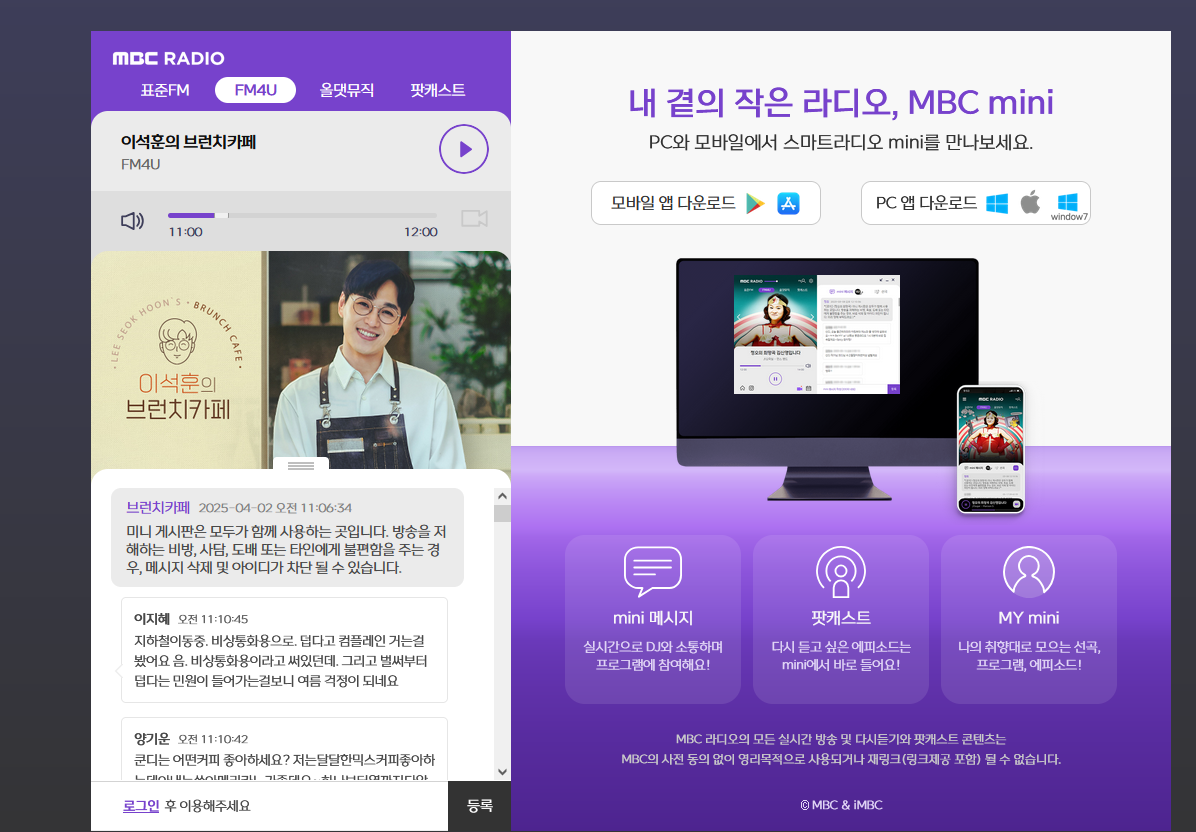Click the message board scrollbar thumb

click(502, 513)
